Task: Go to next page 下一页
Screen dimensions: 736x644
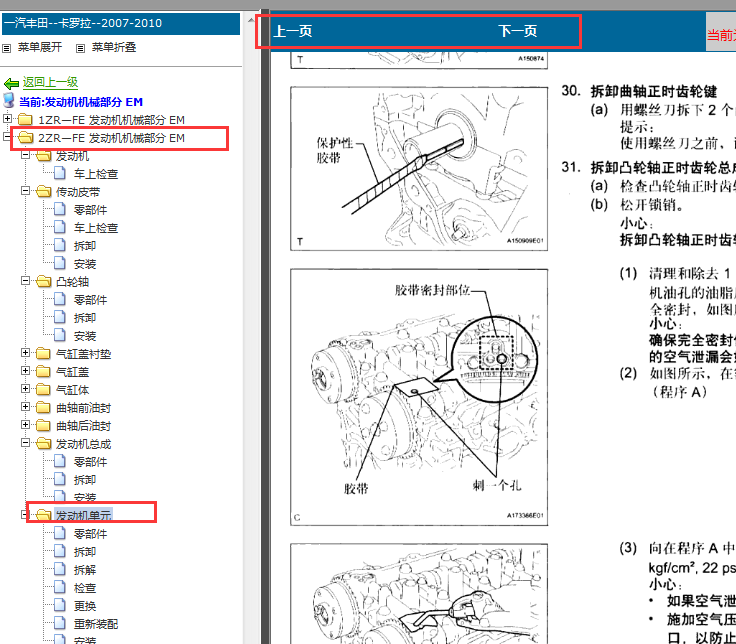Action: click(518, 31)
